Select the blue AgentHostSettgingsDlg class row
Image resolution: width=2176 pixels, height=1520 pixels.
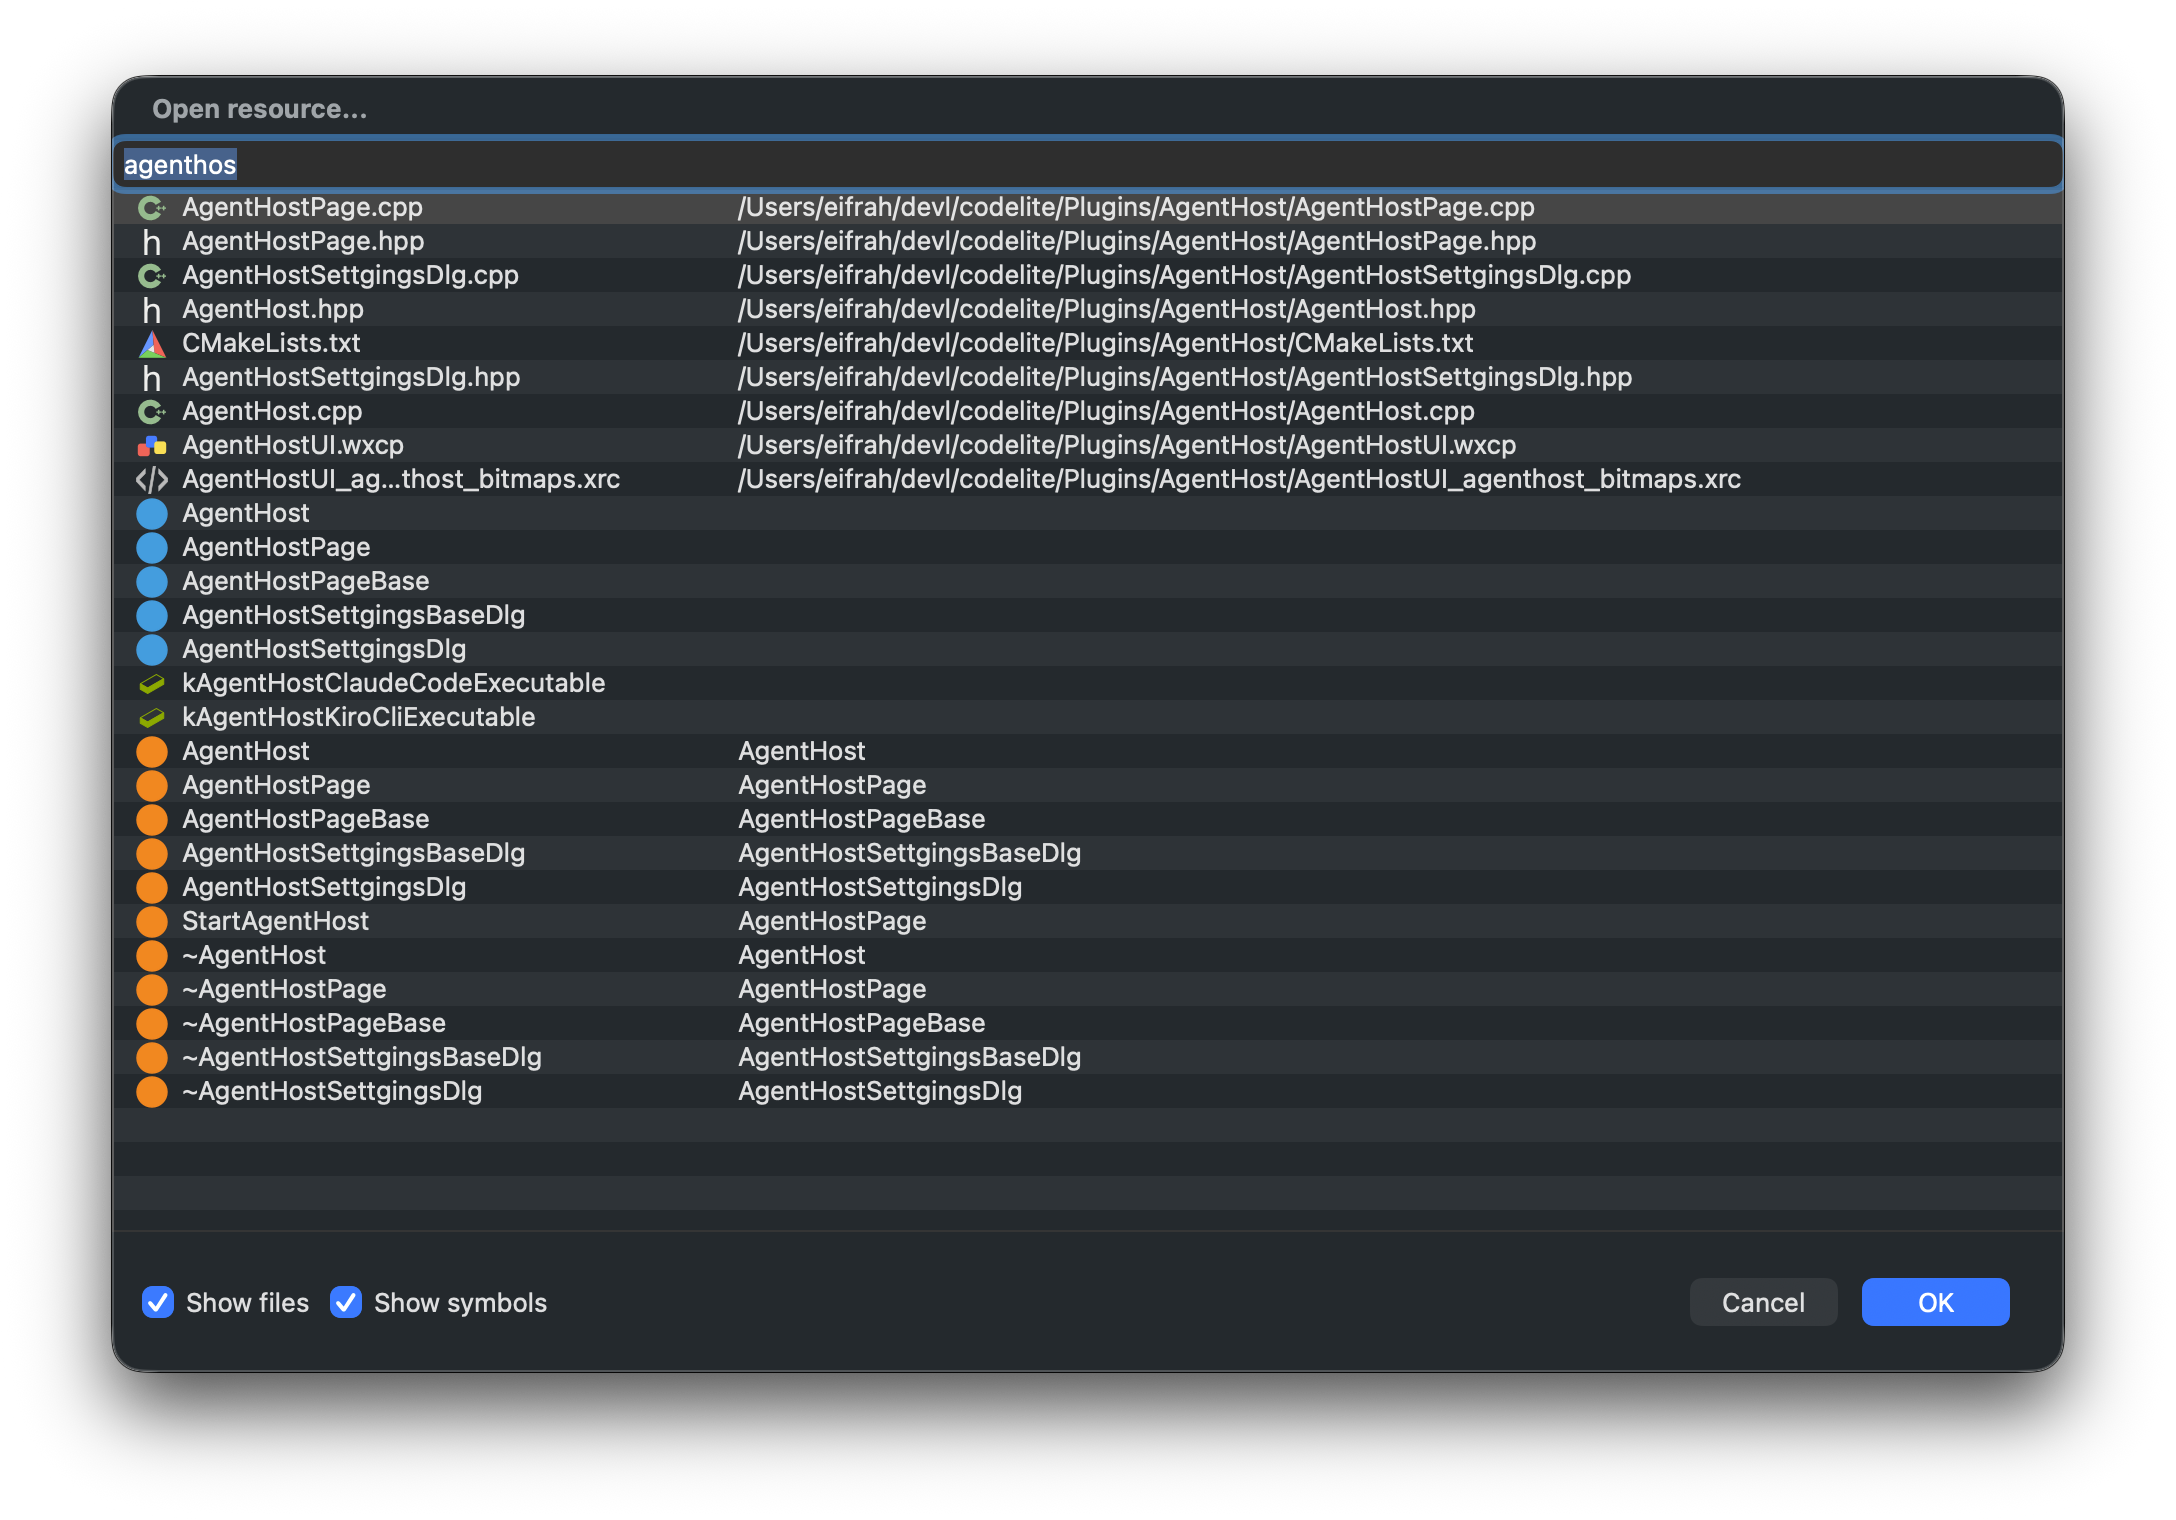point(1088,650)
